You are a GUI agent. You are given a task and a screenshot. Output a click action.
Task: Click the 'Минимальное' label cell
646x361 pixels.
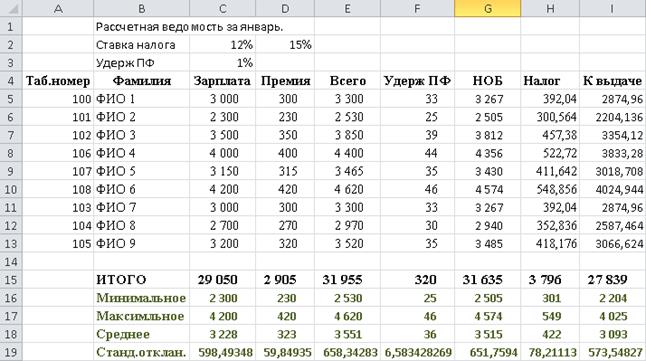[141, 298]
